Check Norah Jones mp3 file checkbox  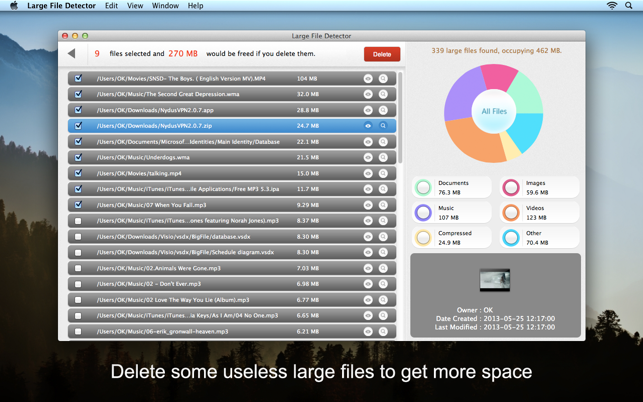78,221
